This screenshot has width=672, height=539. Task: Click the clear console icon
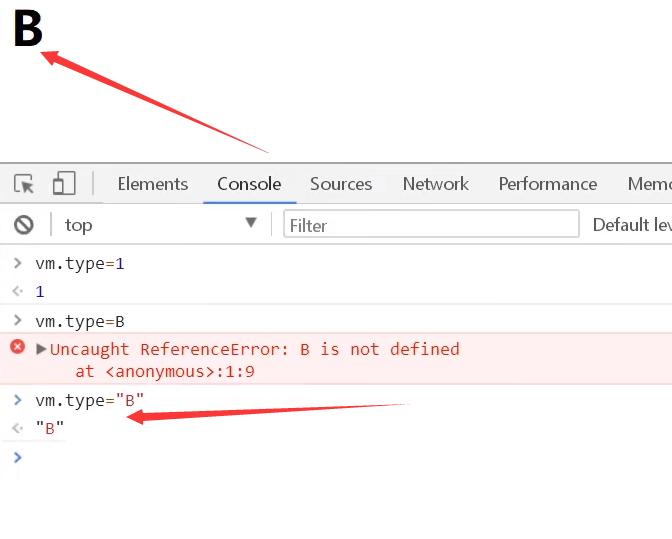pos(24,225)
